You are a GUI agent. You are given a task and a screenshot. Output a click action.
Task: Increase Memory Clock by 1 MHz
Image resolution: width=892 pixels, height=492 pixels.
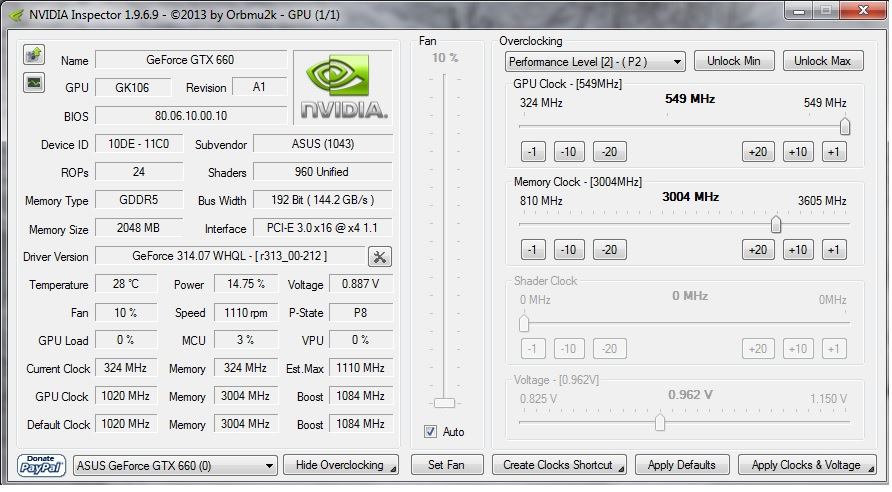click(x=834, y=250)
